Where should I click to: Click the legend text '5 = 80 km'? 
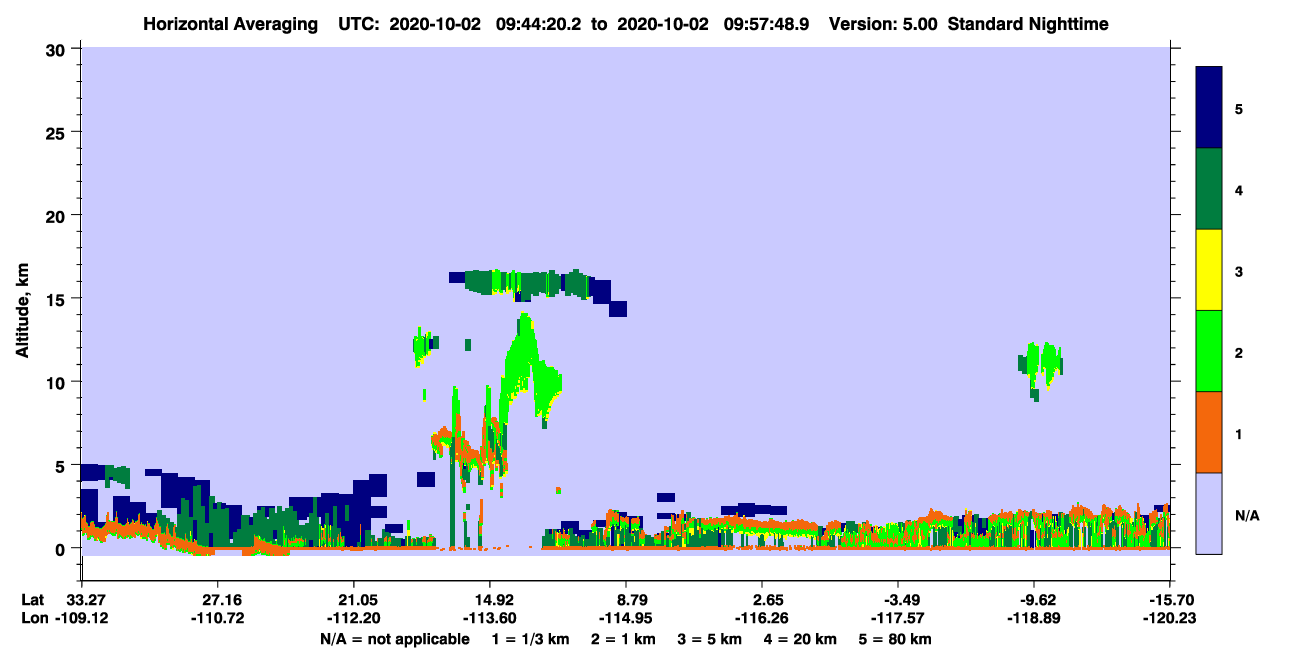pyautogui.click(x=896, y=639)
